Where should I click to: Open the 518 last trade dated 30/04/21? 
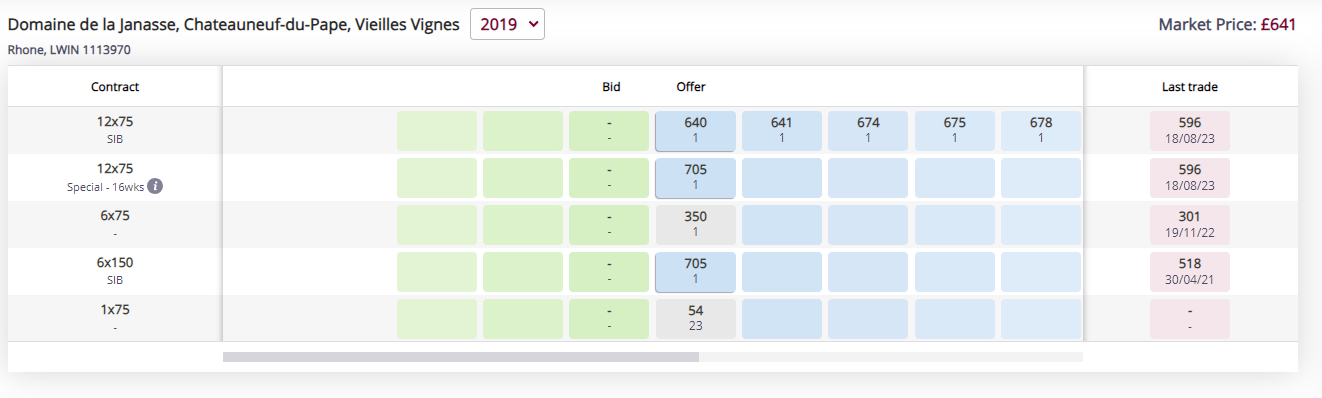(x=1190, y=272)
